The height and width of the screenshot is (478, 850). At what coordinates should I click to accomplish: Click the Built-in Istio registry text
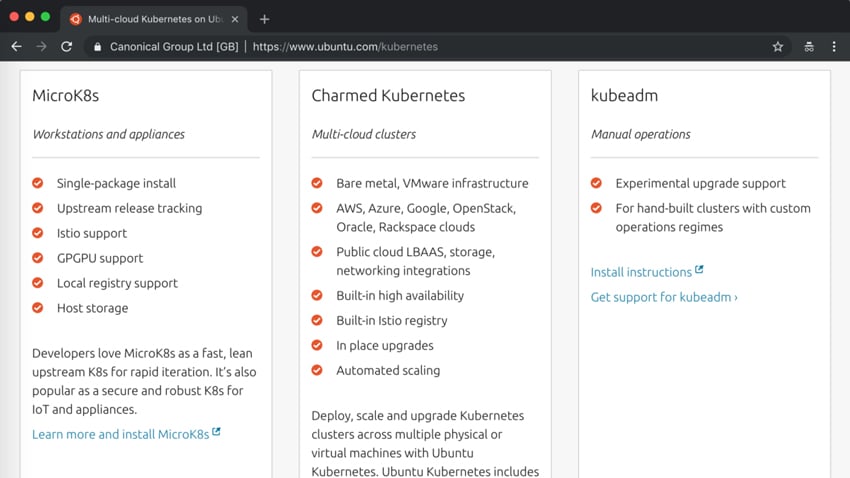(x=392, y=320)
